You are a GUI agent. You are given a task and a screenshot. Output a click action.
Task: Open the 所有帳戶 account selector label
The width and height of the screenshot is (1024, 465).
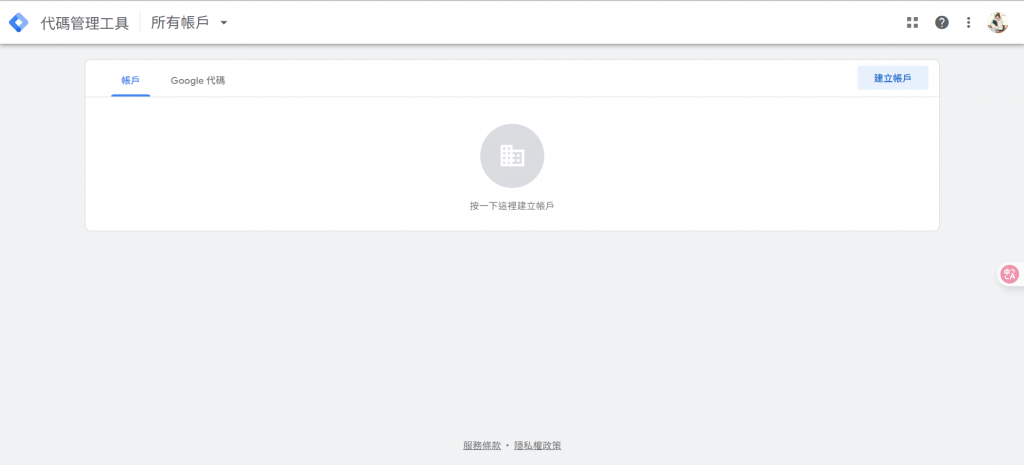(x=180, y=23)
